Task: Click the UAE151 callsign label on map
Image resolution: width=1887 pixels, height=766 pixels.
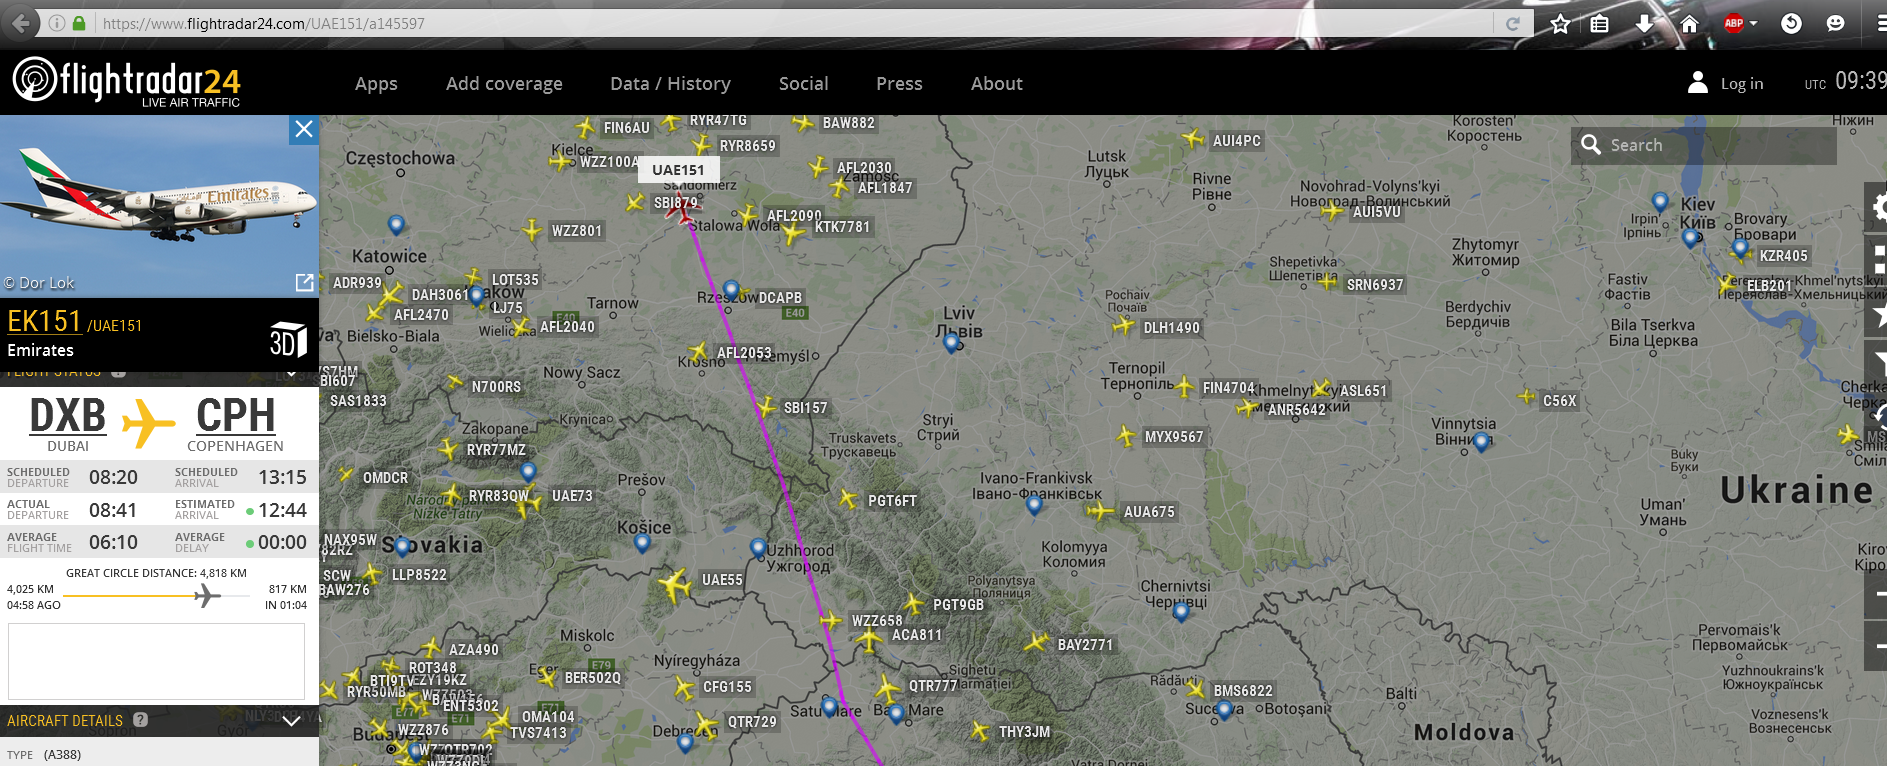Action: click(678, 170)
